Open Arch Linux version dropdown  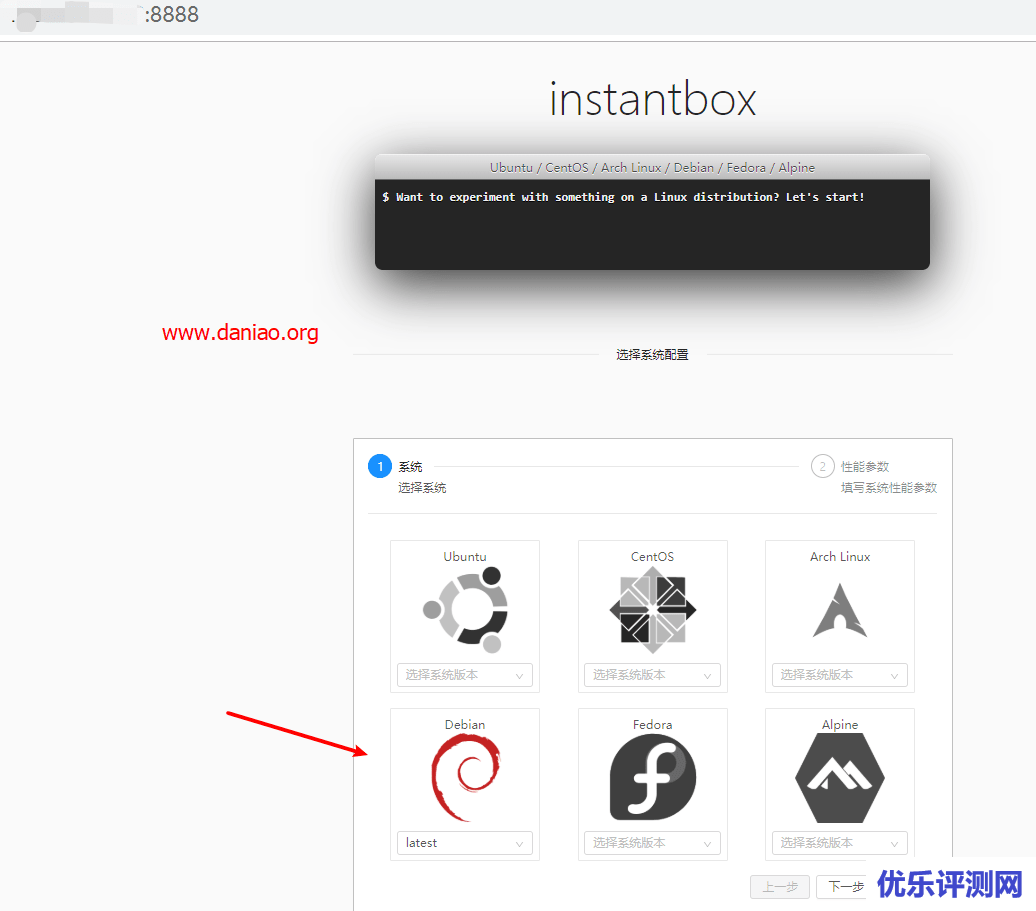(x=840, y=675)
